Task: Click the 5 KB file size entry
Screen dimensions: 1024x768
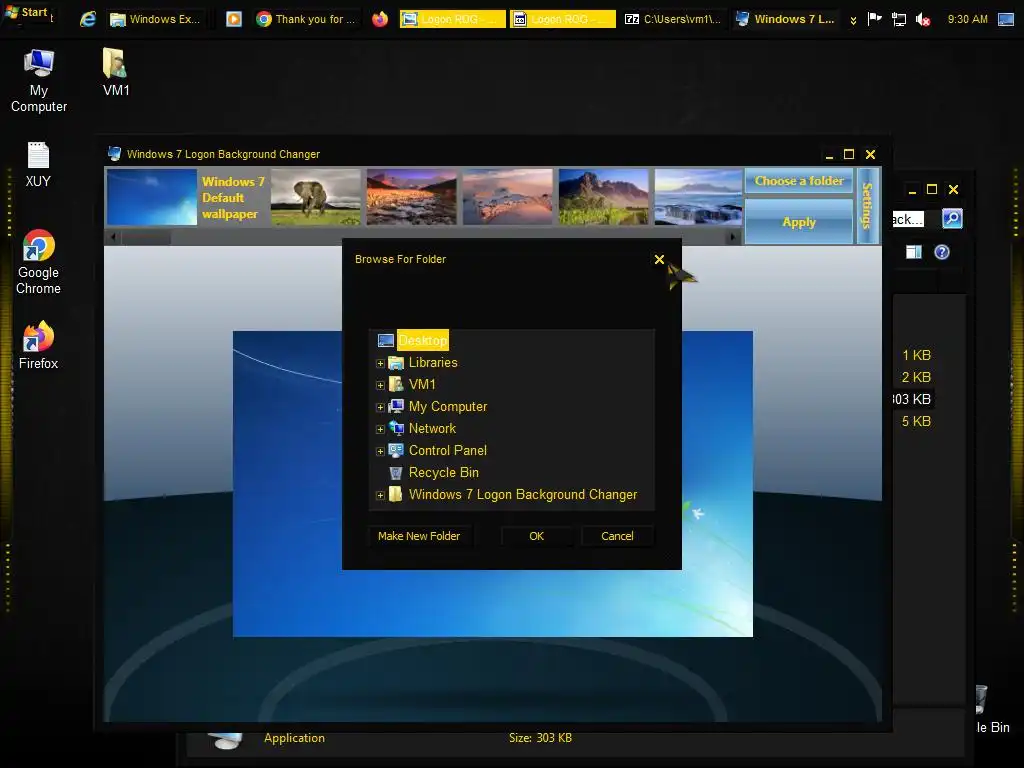Action: point(916,421)
